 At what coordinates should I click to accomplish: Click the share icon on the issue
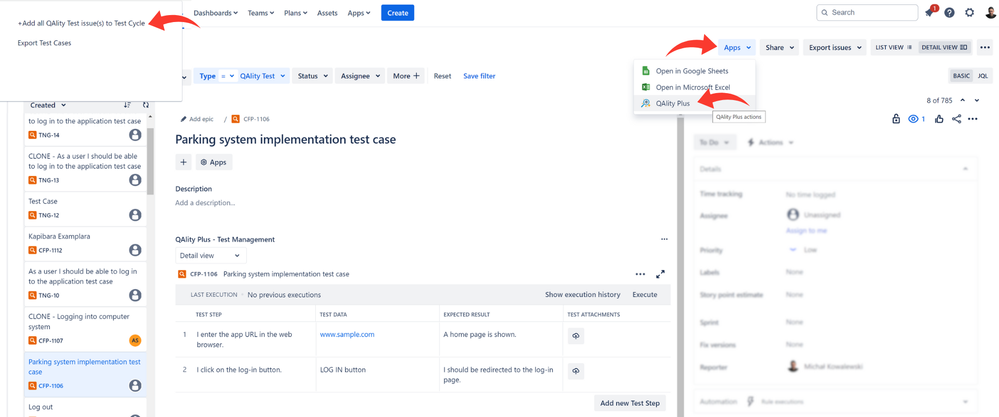point(956,119)
